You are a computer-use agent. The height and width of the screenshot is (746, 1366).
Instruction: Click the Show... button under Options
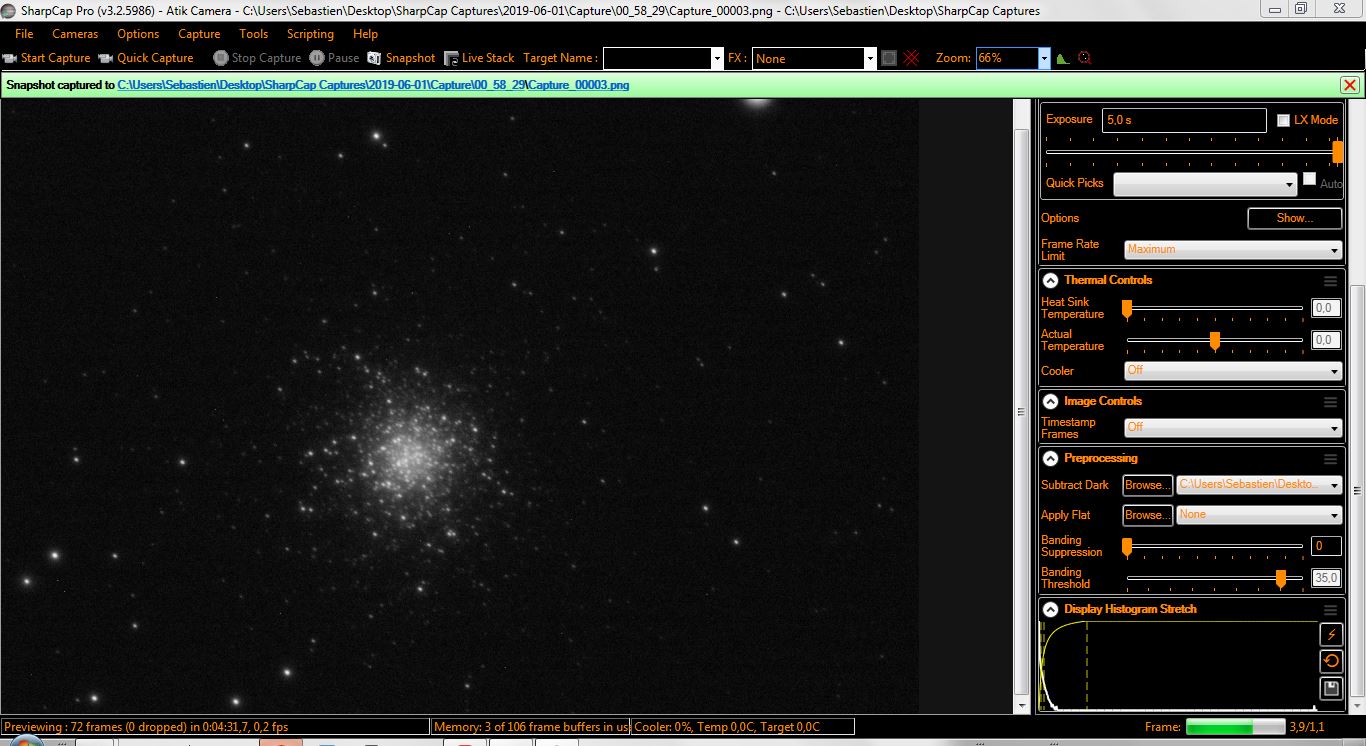1294,218
